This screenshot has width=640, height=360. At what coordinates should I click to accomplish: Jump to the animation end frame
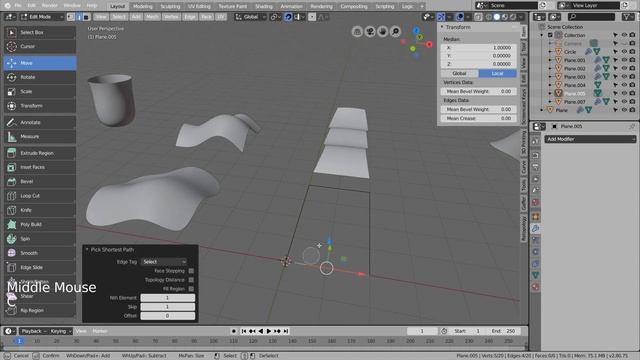[x=286, y=331]
